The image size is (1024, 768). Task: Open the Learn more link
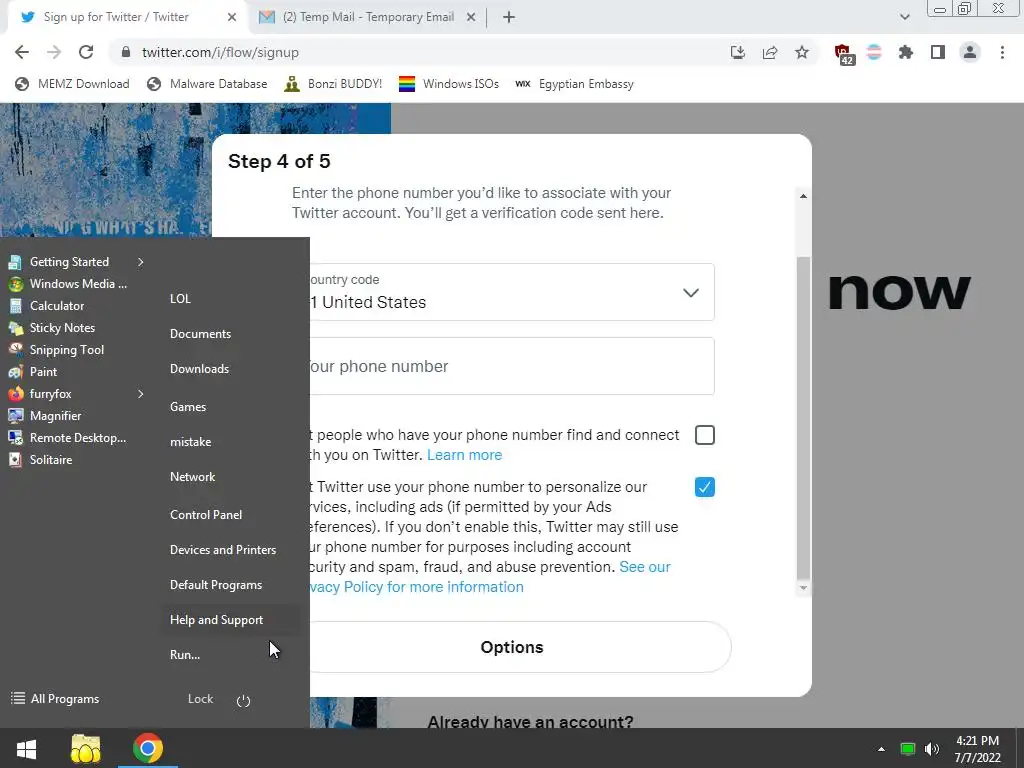pyautogui.click(x=464, y=455)
